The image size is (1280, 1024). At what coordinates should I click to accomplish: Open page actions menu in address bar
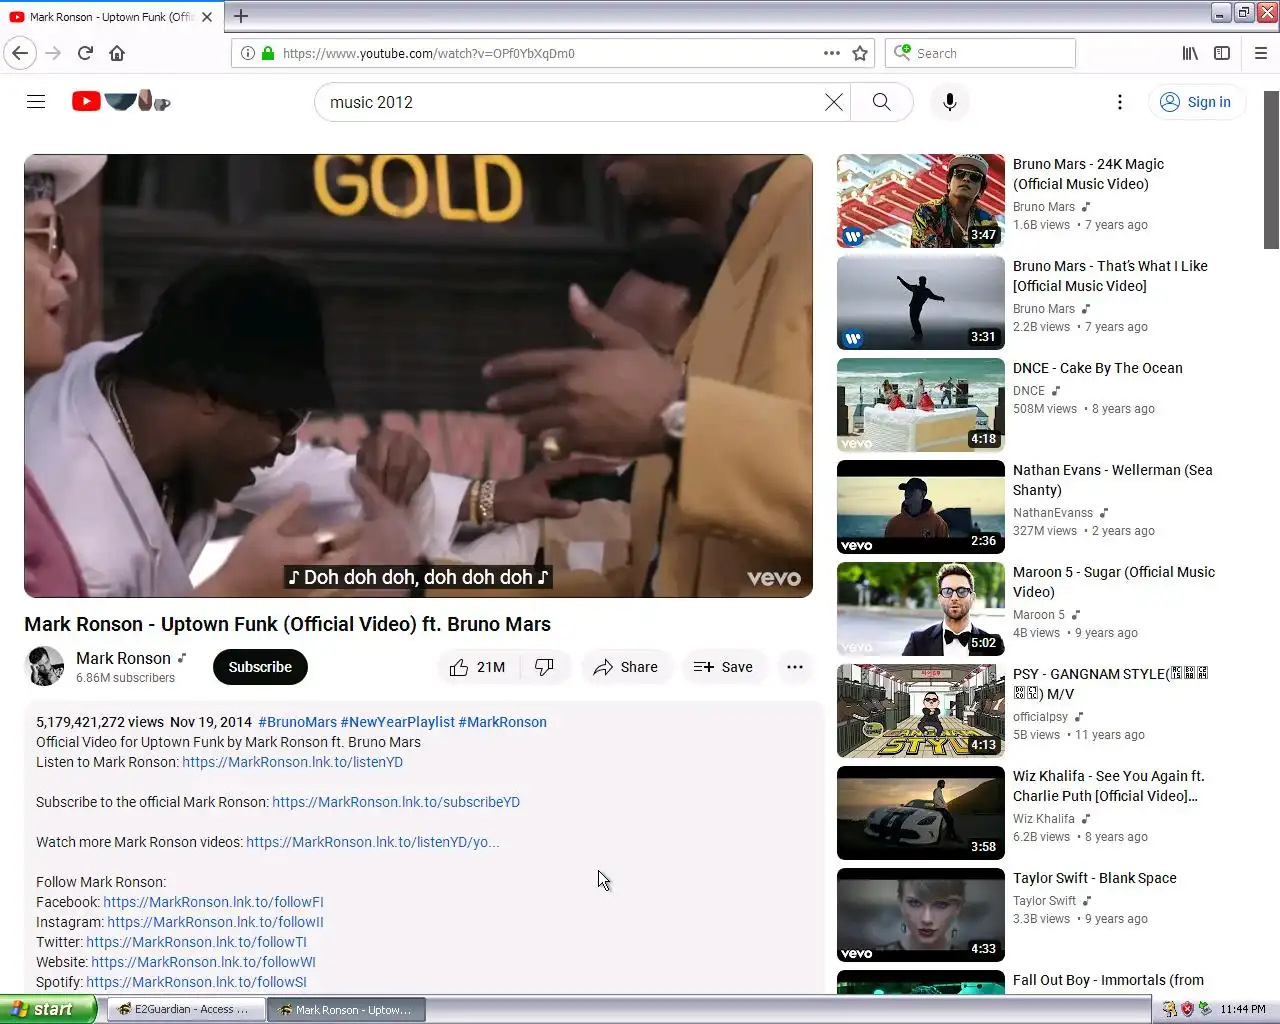tap(832, 53)
